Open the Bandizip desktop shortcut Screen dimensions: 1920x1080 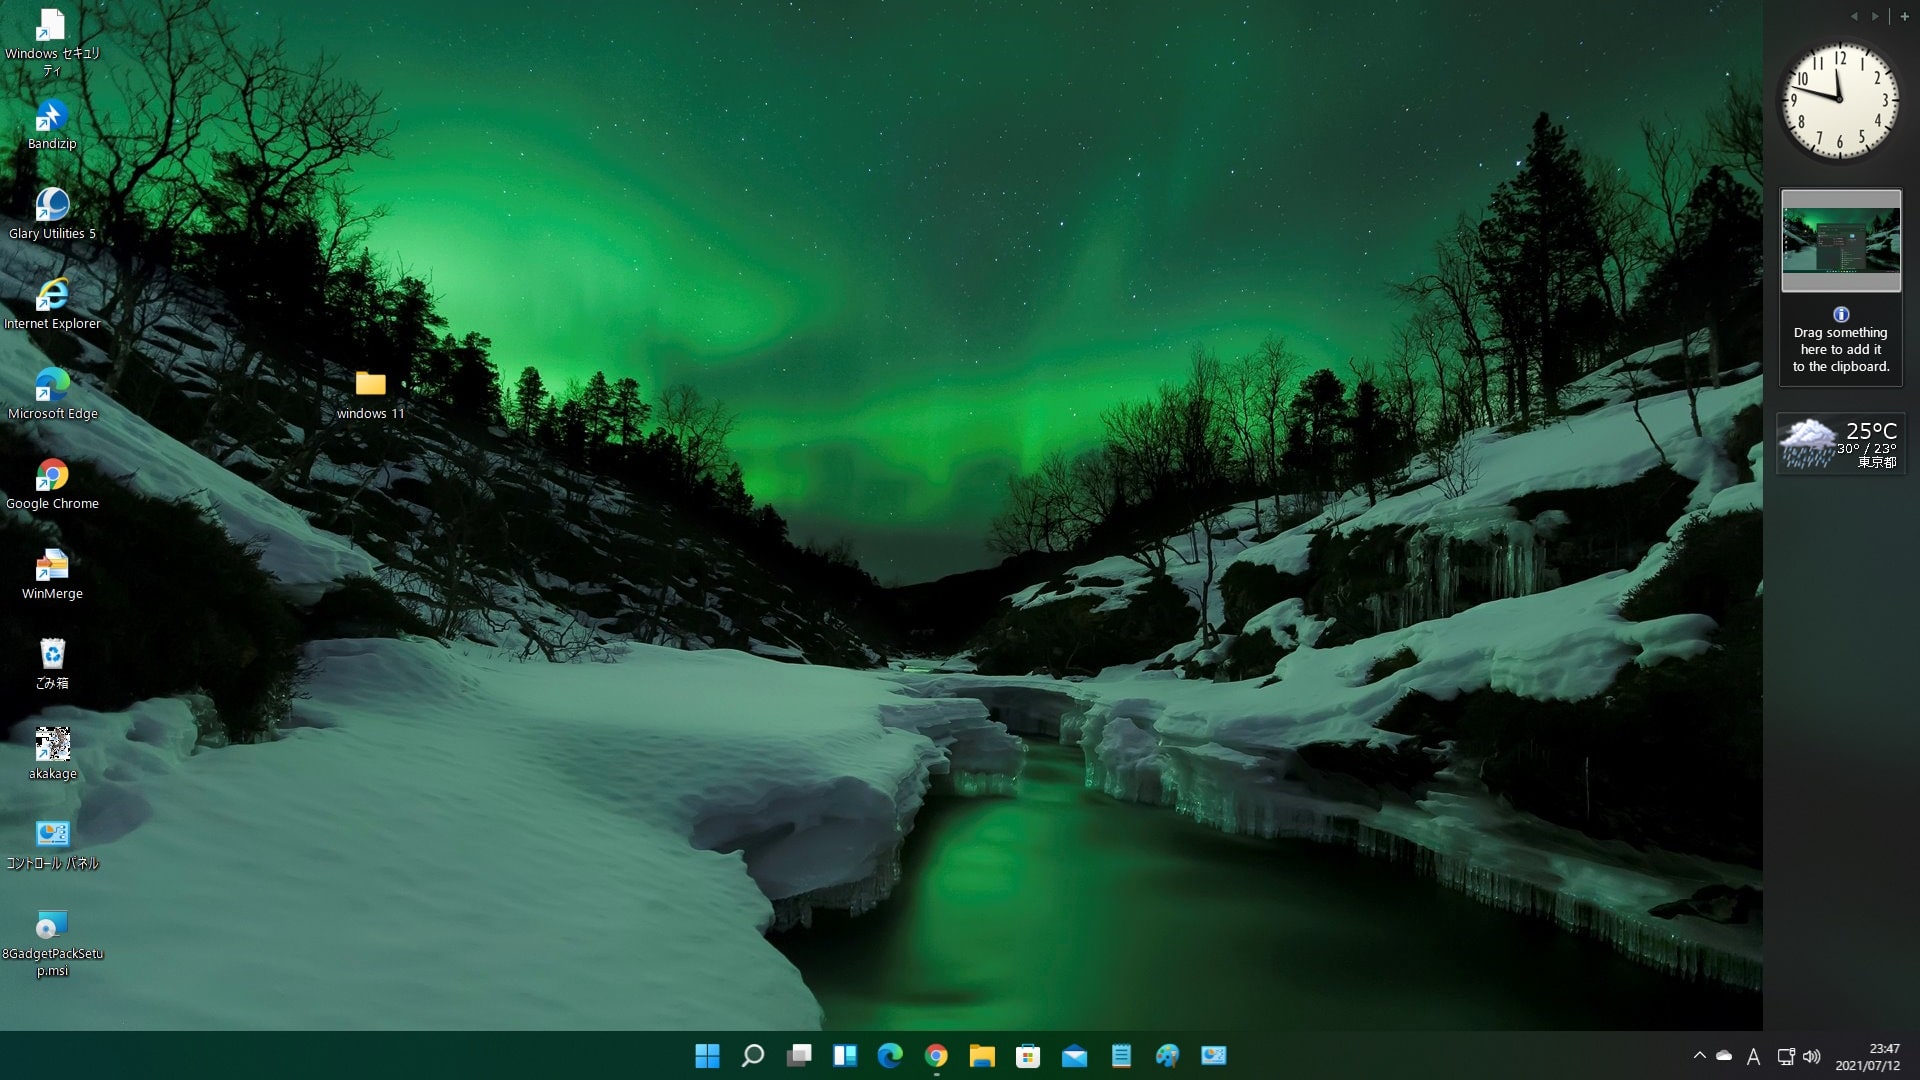pyautogui.click(x=52, y=124)
